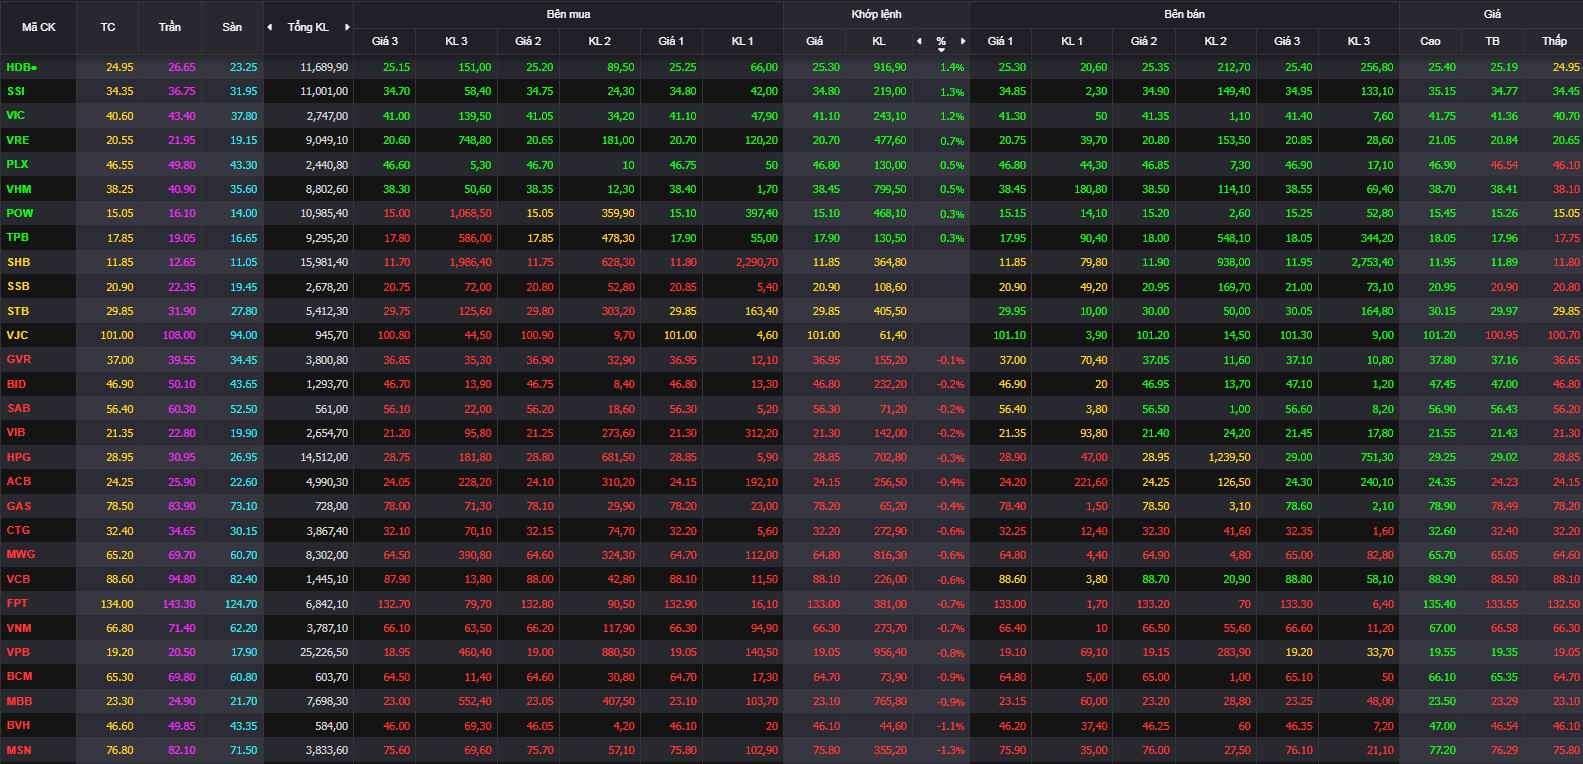Open the VHM stock symbol
The width and height of the screenshot is (1583, 764).
[x=19, y=188]
